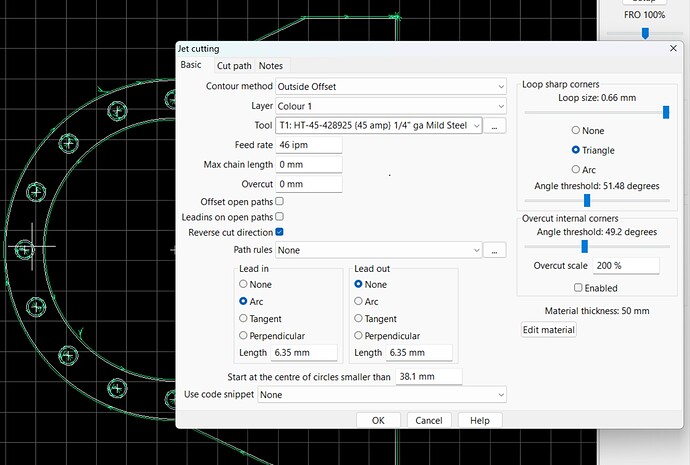Click Loop sharp corners angle threshold slider
Screen dimensions: 690x465
(587, 201)
